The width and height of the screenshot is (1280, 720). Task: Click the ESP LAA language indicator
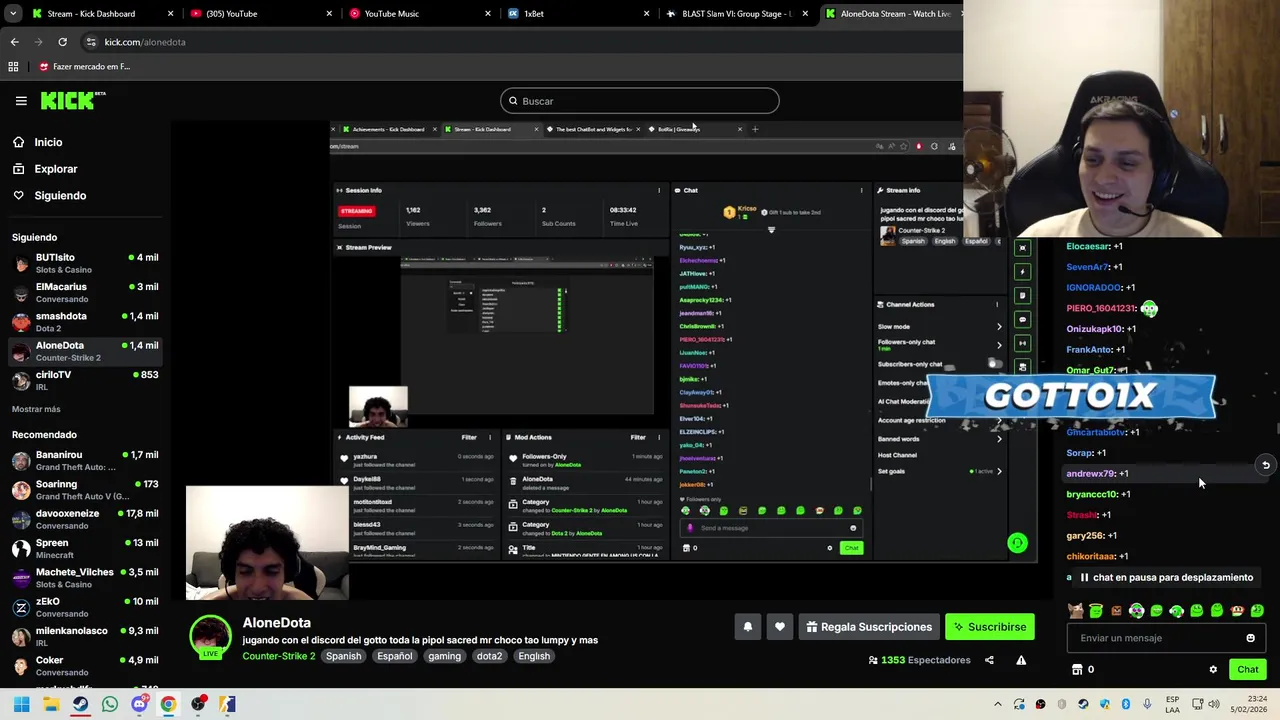pos(1173,704)
